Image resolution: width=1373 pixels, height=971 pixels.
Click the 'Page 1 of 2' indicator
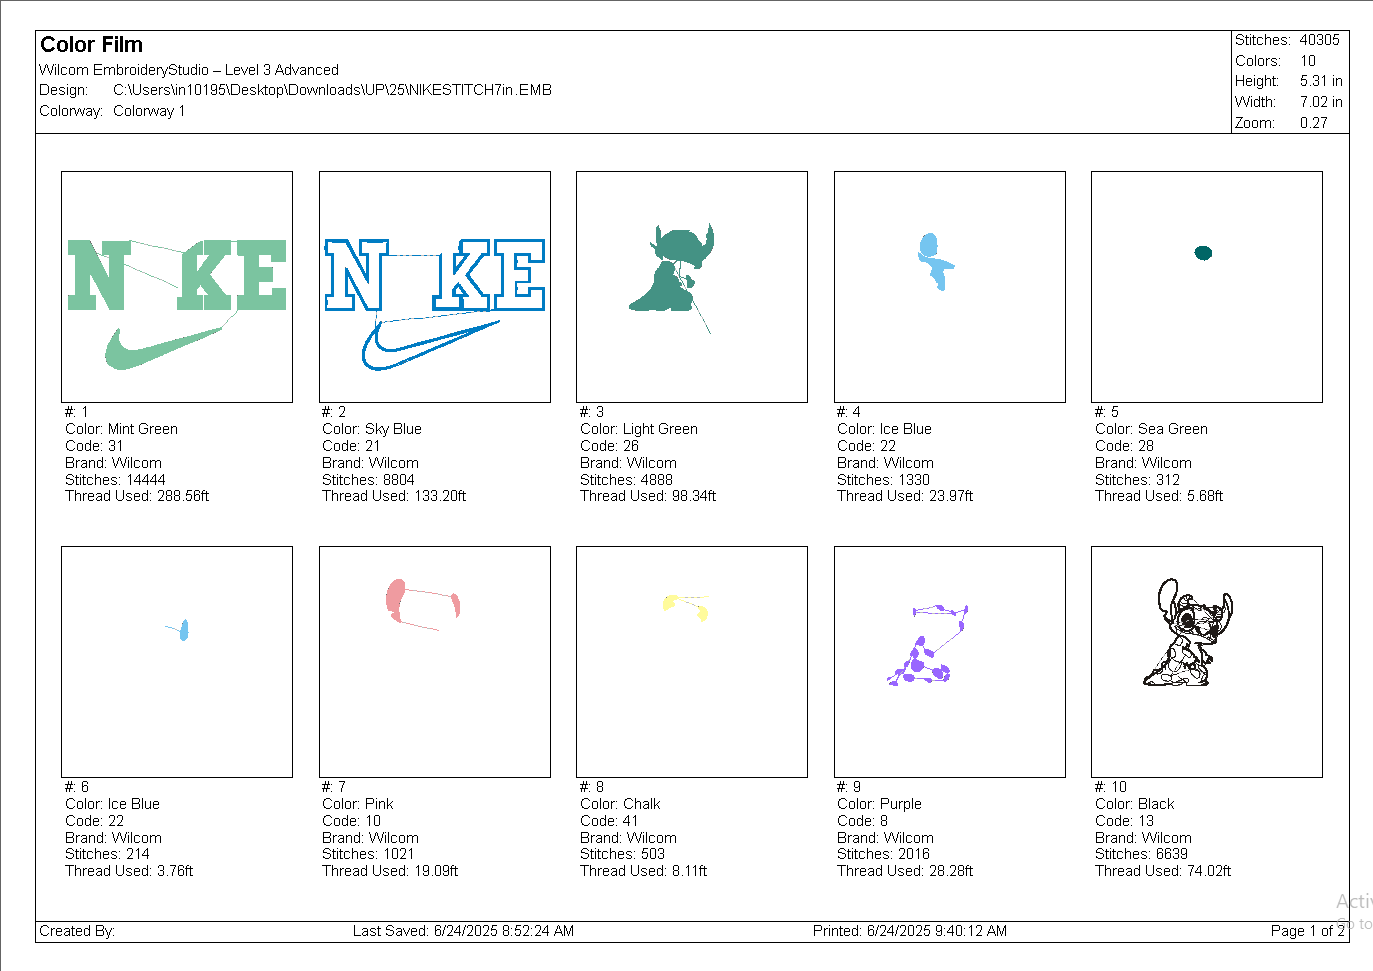pos(1308,931)
